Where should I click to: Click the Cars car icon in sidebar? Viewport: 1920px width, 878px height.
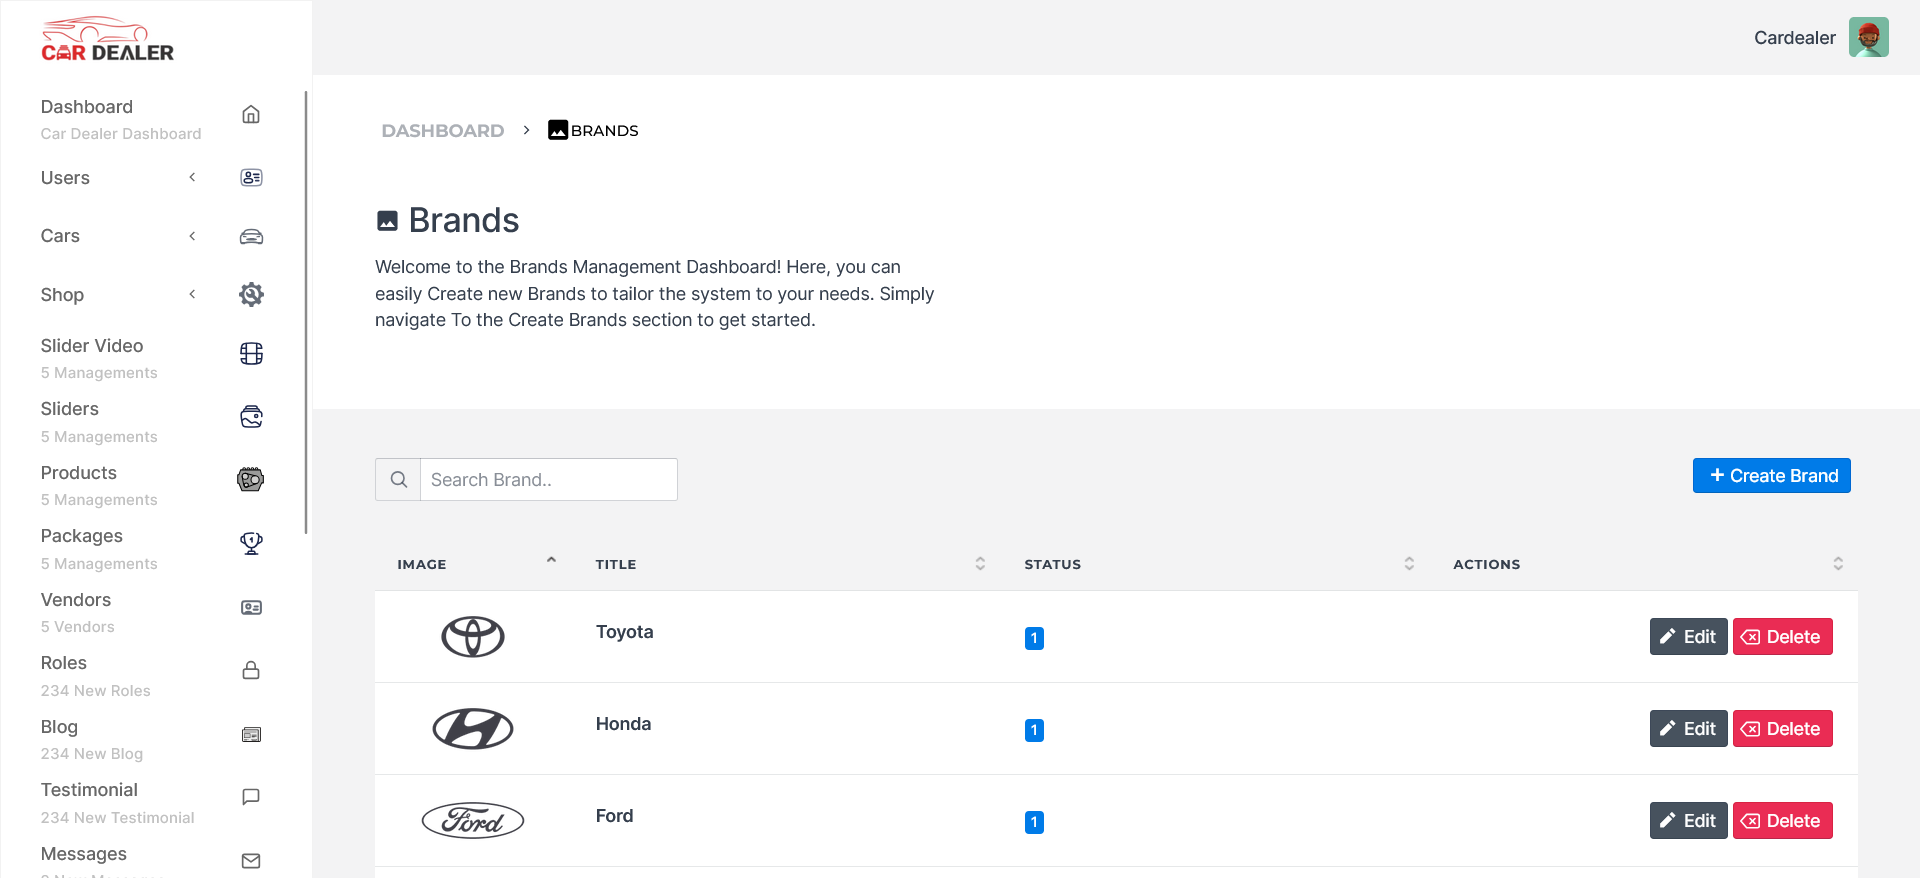point(251,237)
